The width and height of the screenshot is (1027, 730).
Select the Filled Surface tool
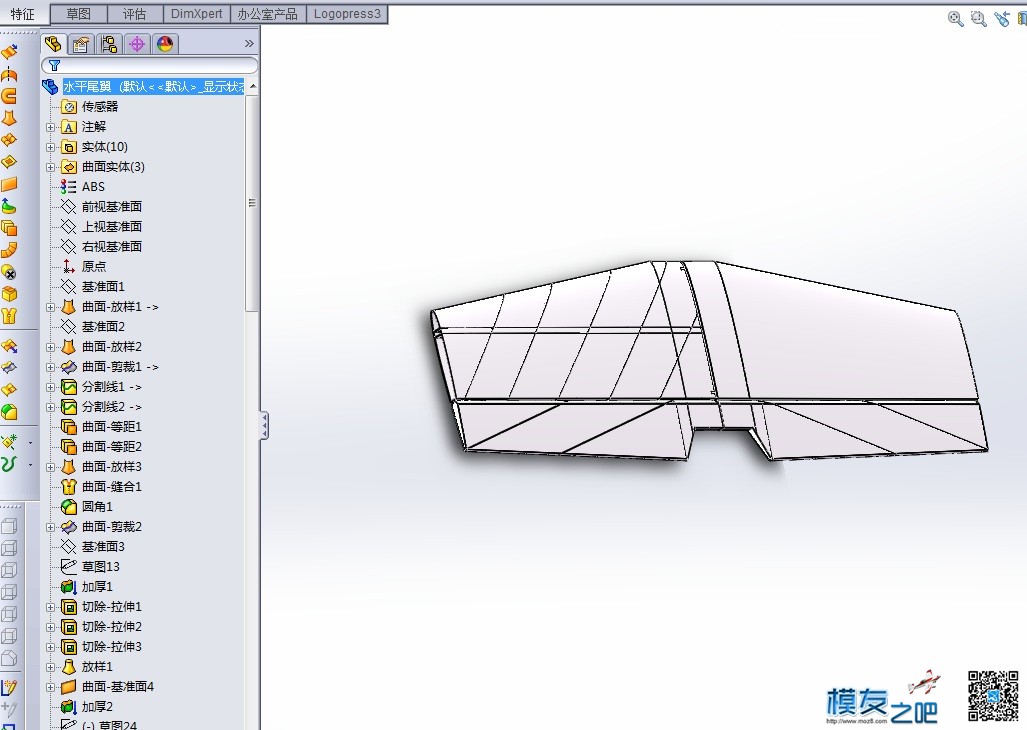coord(9,162)
